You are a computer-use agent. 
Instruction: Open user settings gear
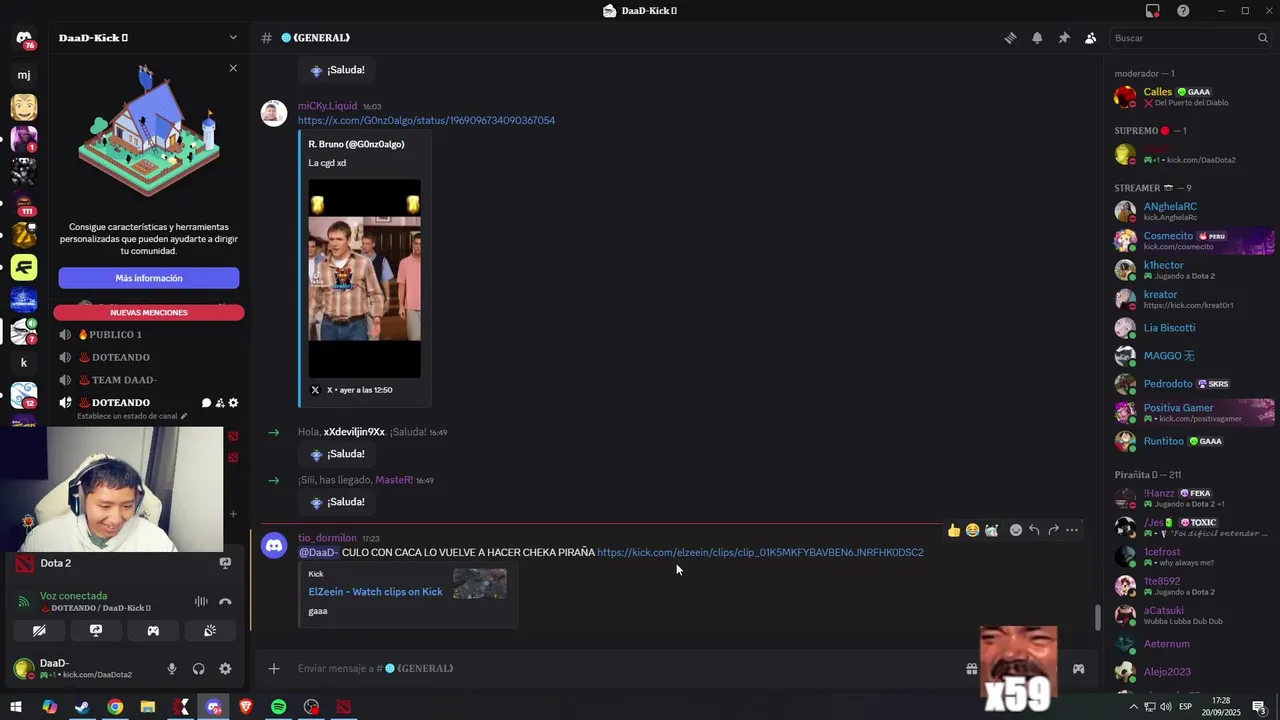(225, 669)
